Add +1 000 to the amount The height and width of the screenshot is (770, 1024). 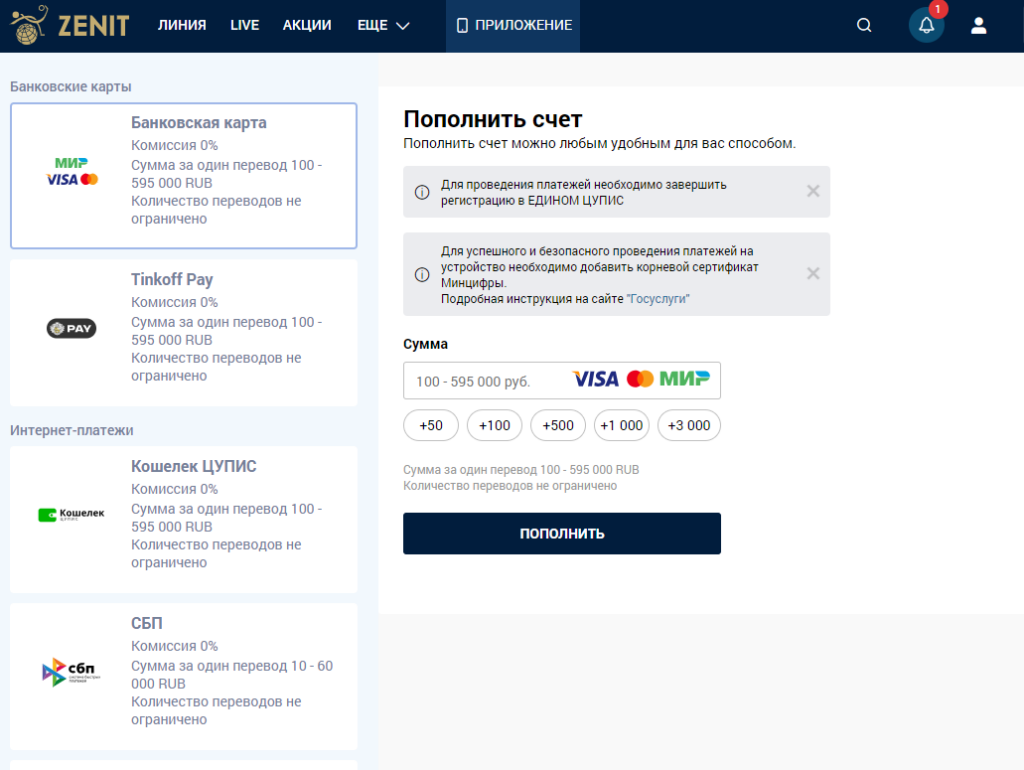pyautogui.click(x=622, y=426)
